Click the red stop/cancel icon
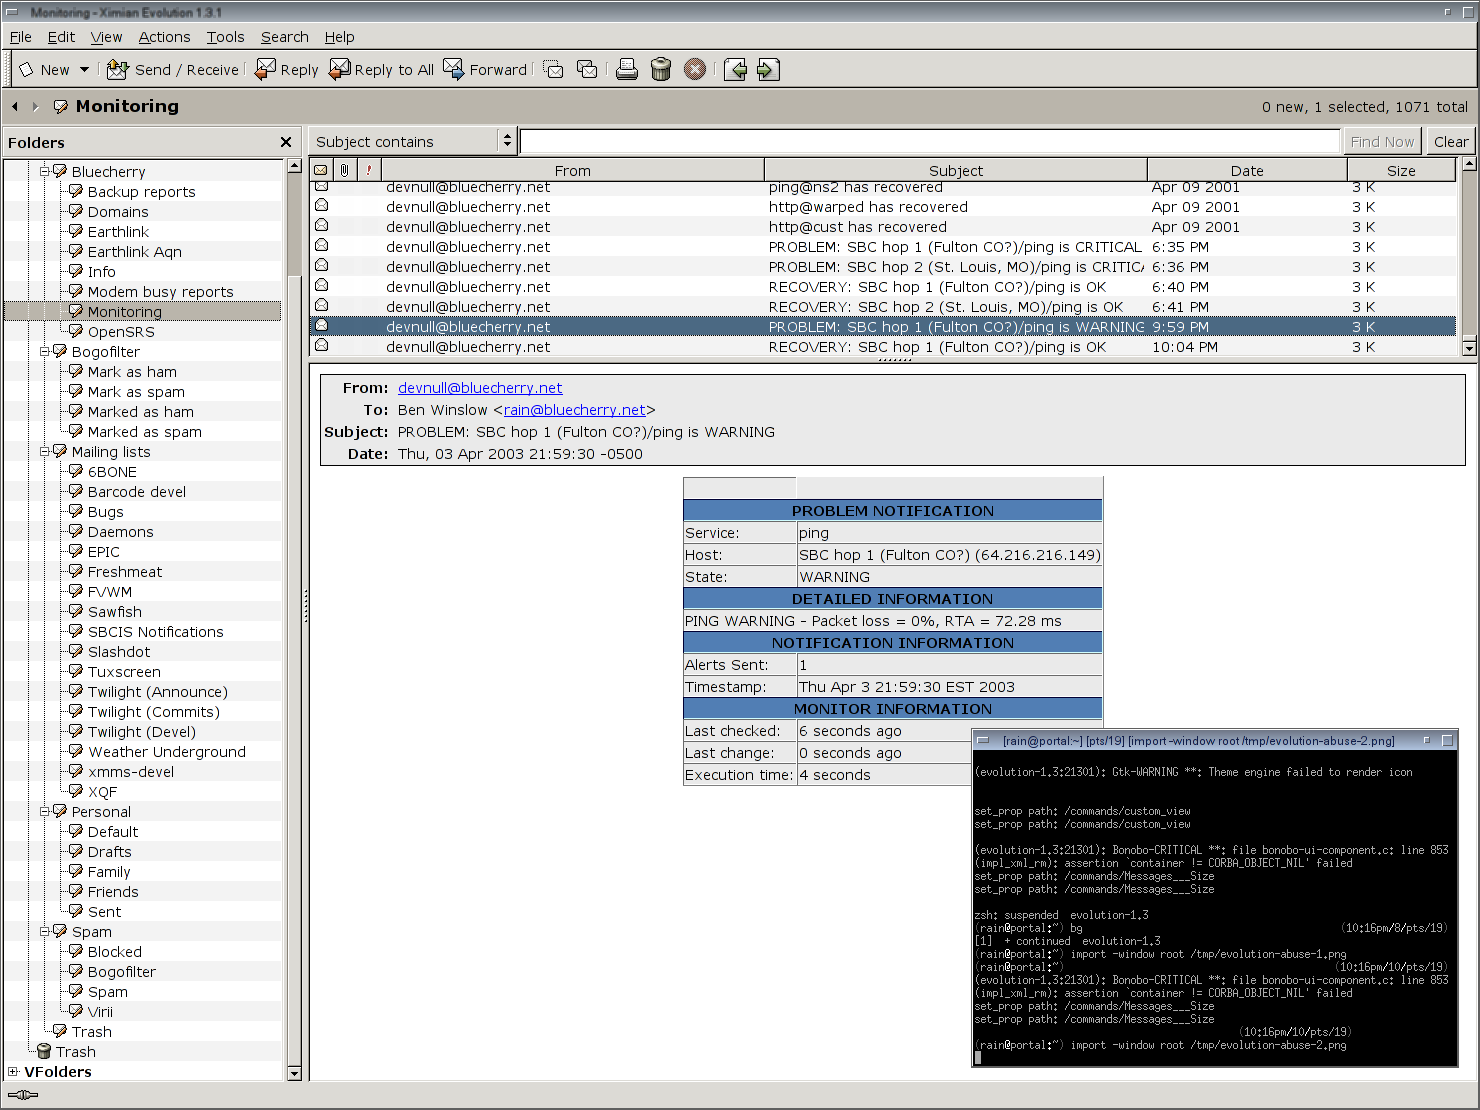 point(695,70)
